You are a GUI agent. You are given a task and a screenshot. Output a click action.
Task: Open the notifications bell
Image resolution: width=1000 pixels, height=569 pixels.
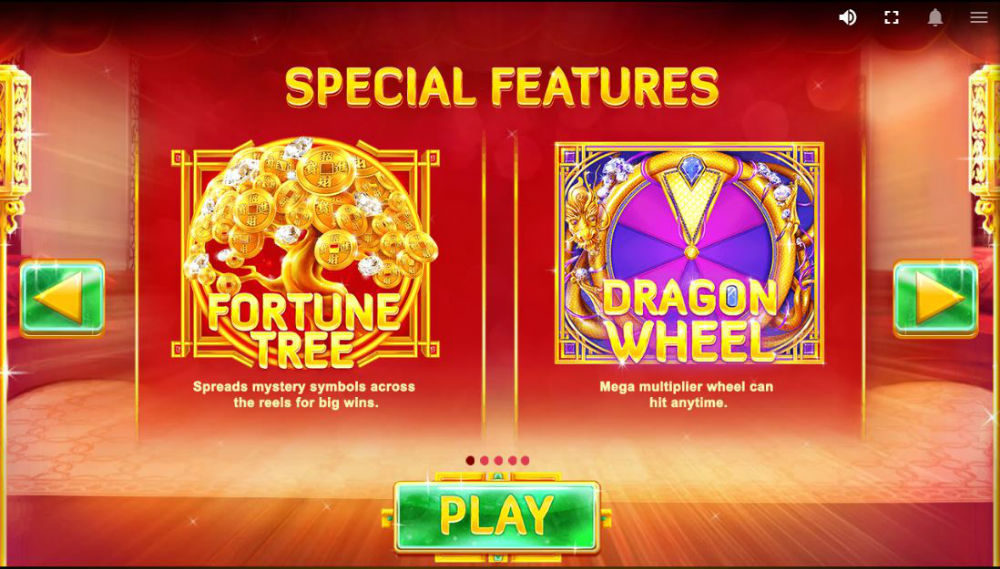935,17
